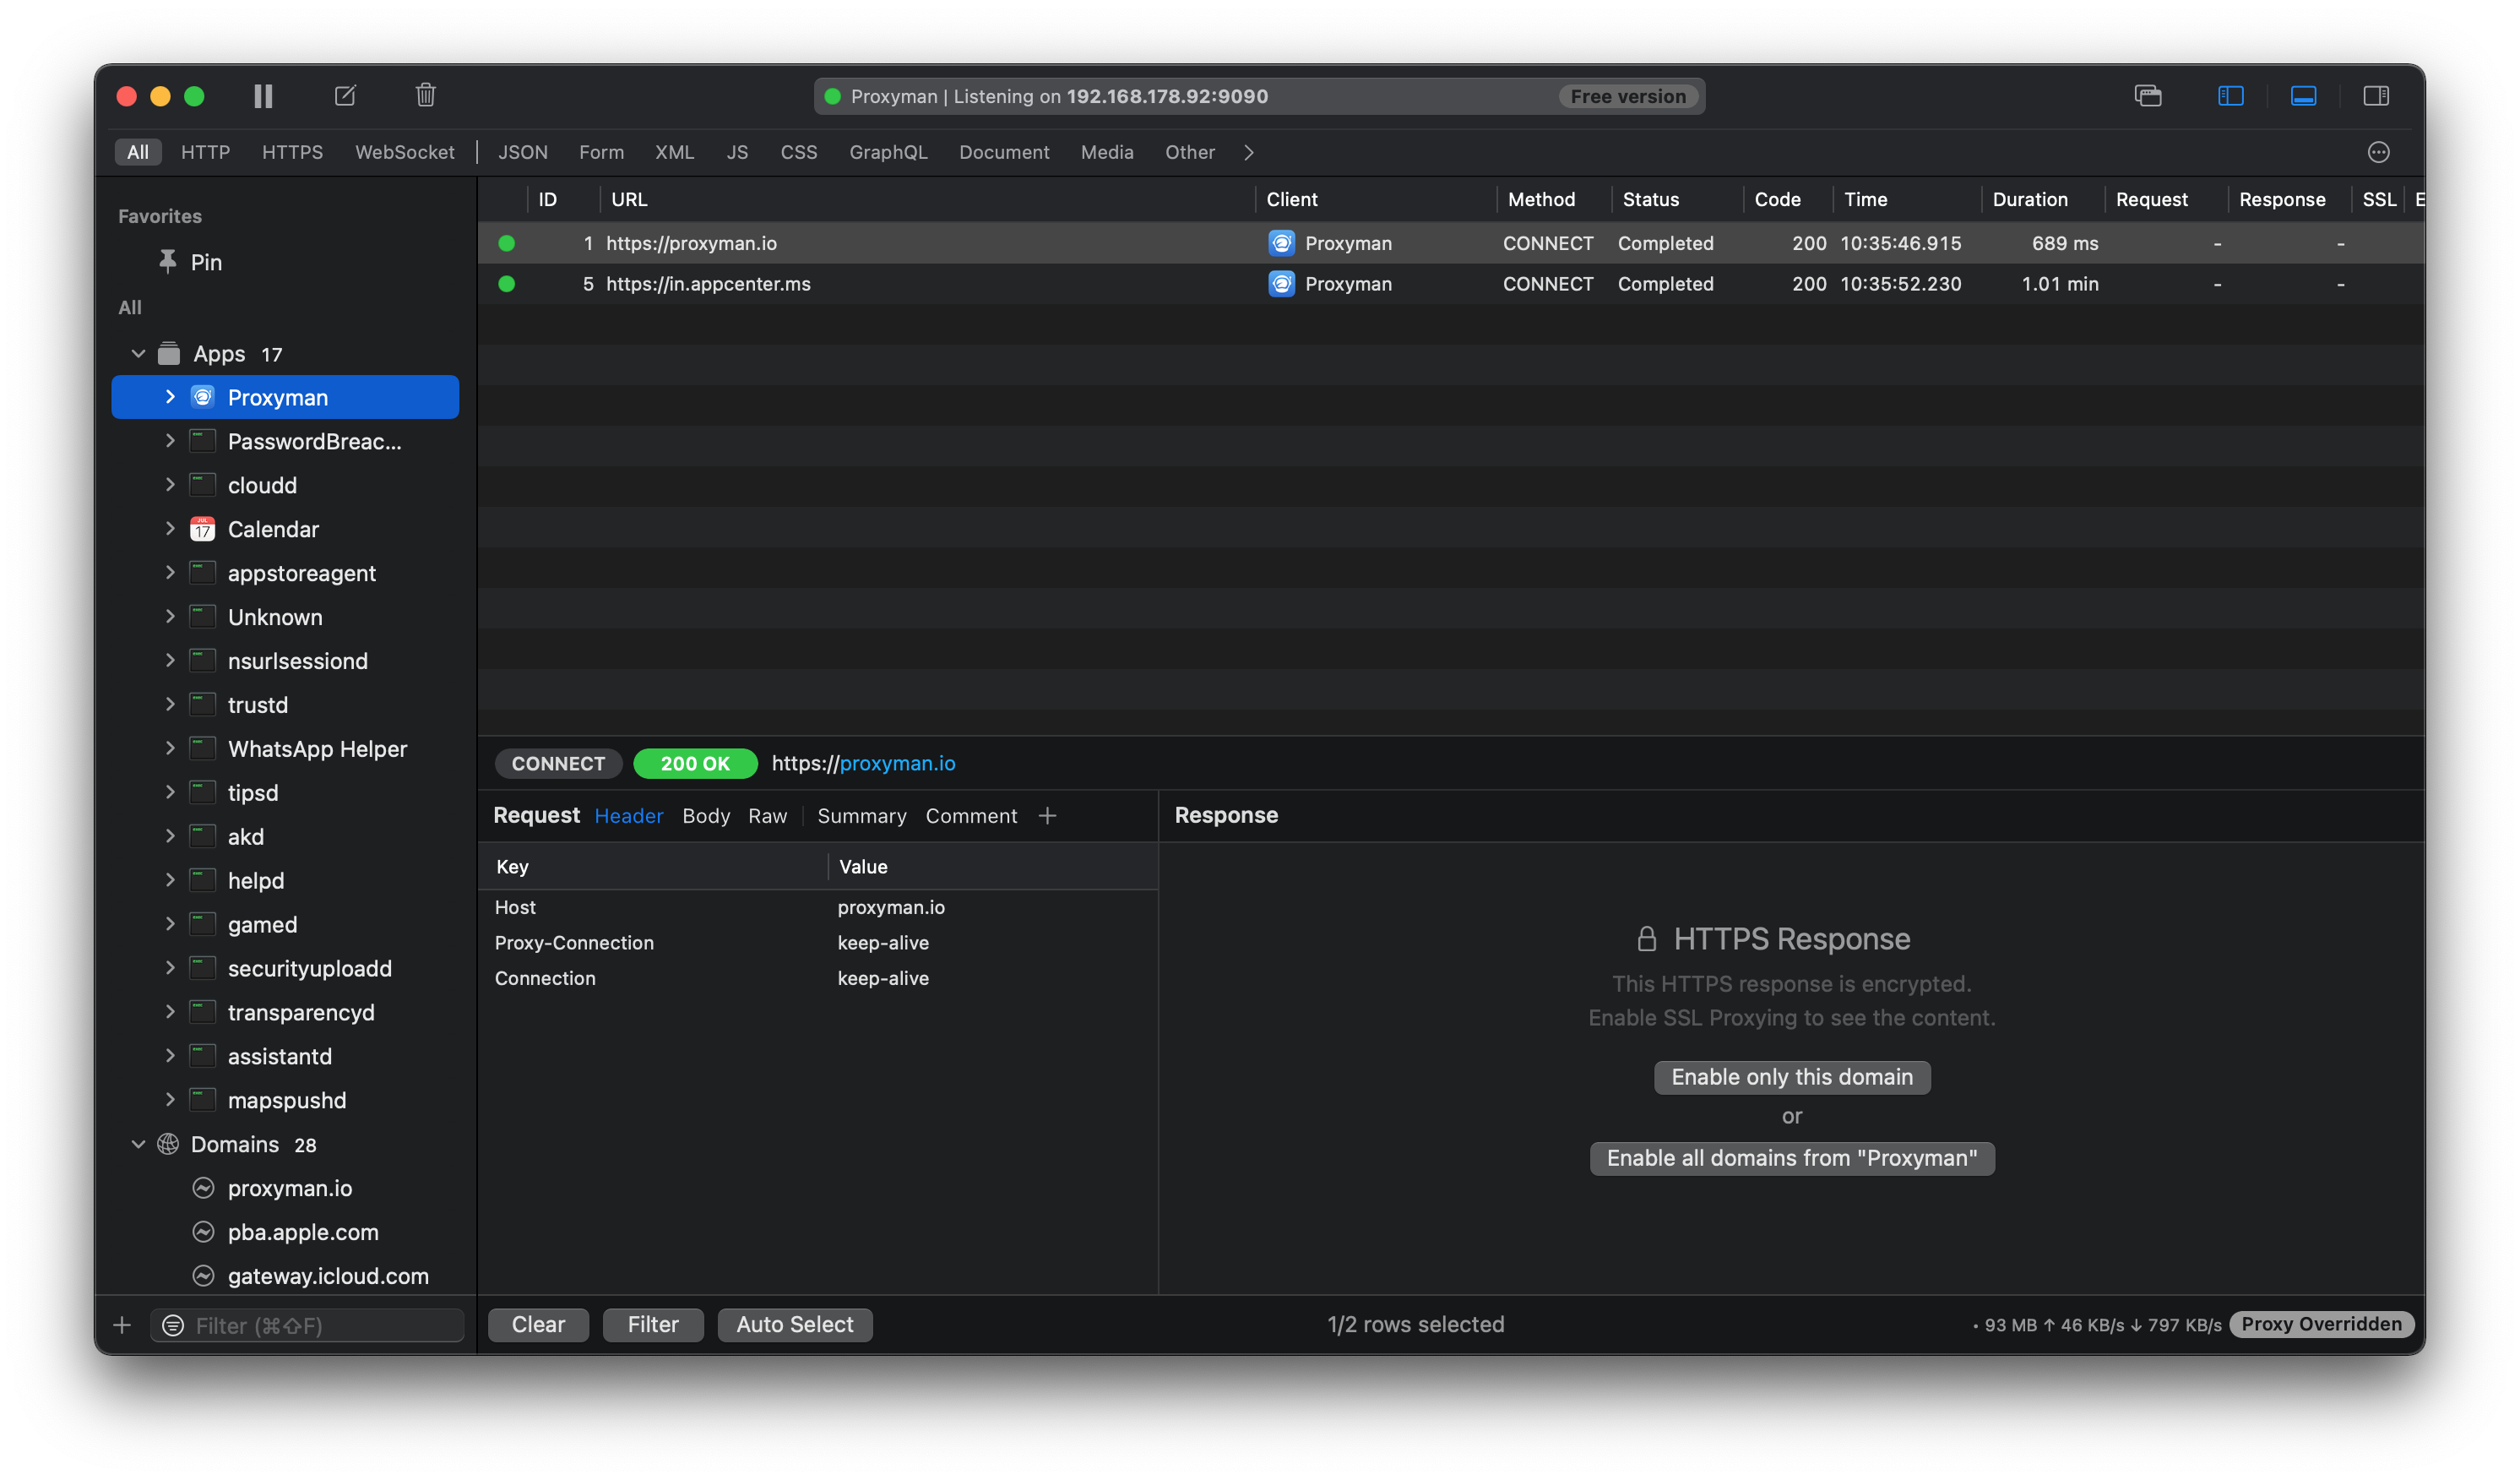
Task: Select Unknown in the apps list
Action: click(x=285, y=617)
